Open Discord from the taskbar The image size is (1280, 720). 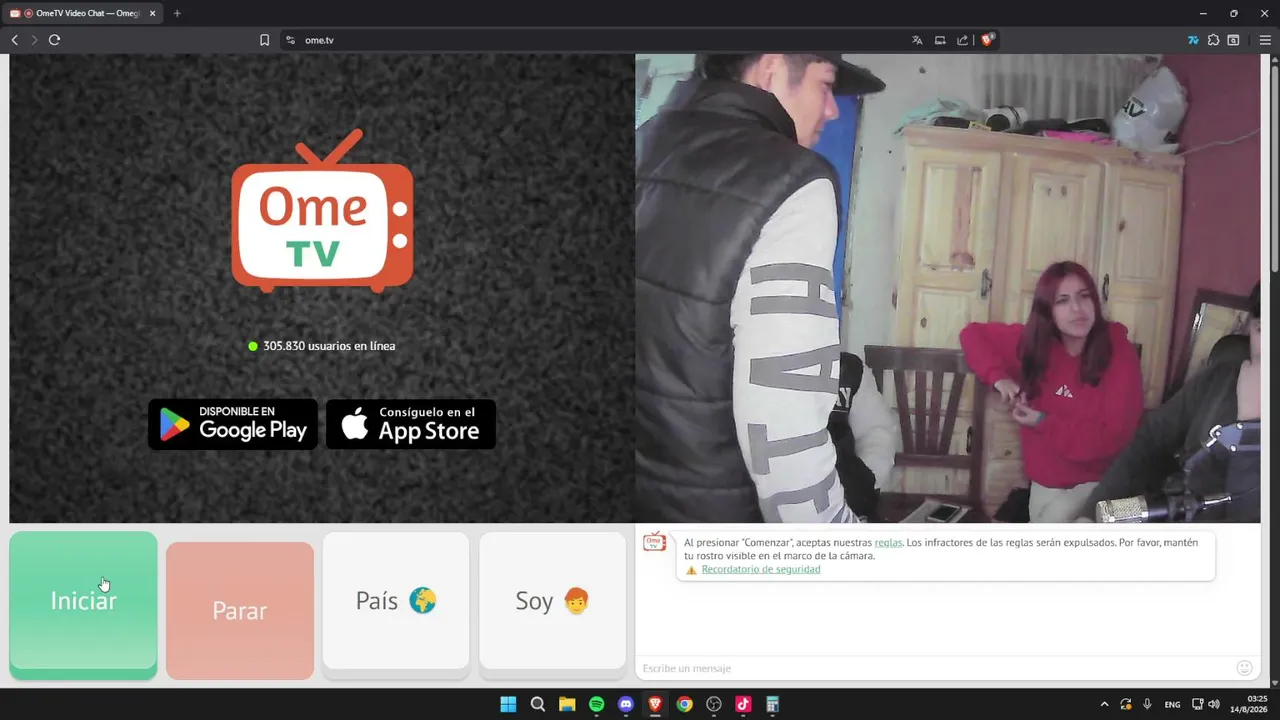(x=626, y=704)
